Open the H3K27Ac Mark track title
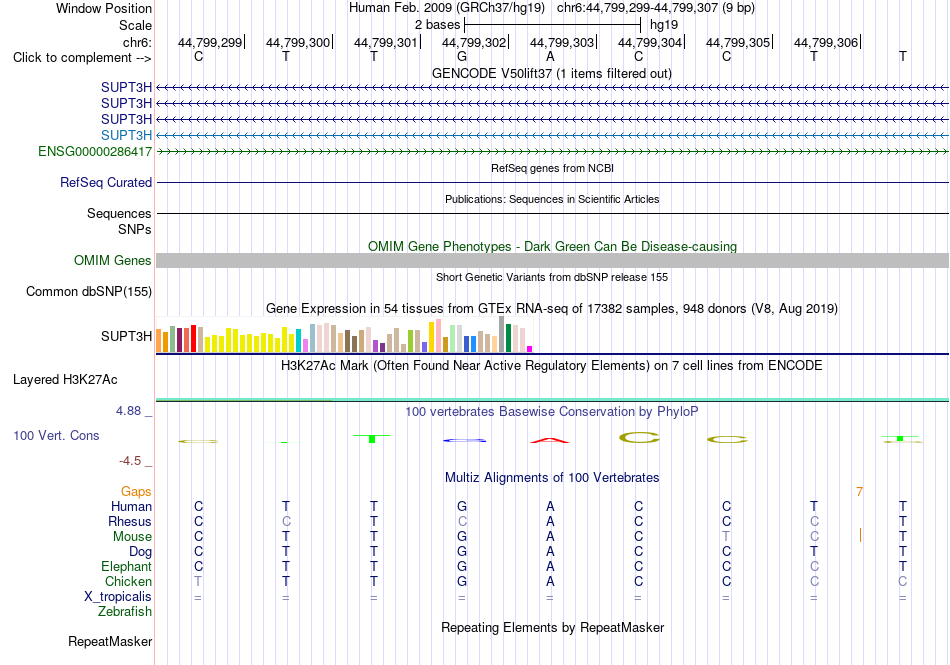The width and height of the screenshot is (950, 665). (551, 366)
